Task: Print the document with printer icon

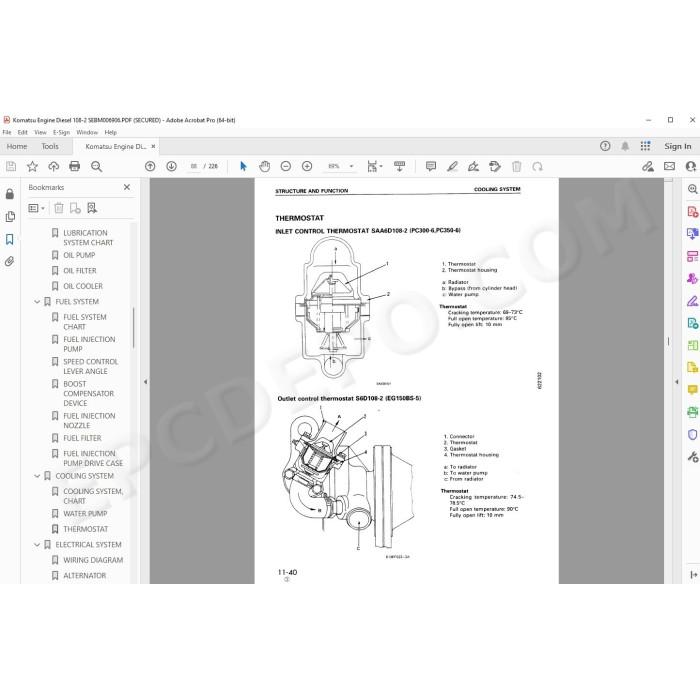Action: point(75,167)
